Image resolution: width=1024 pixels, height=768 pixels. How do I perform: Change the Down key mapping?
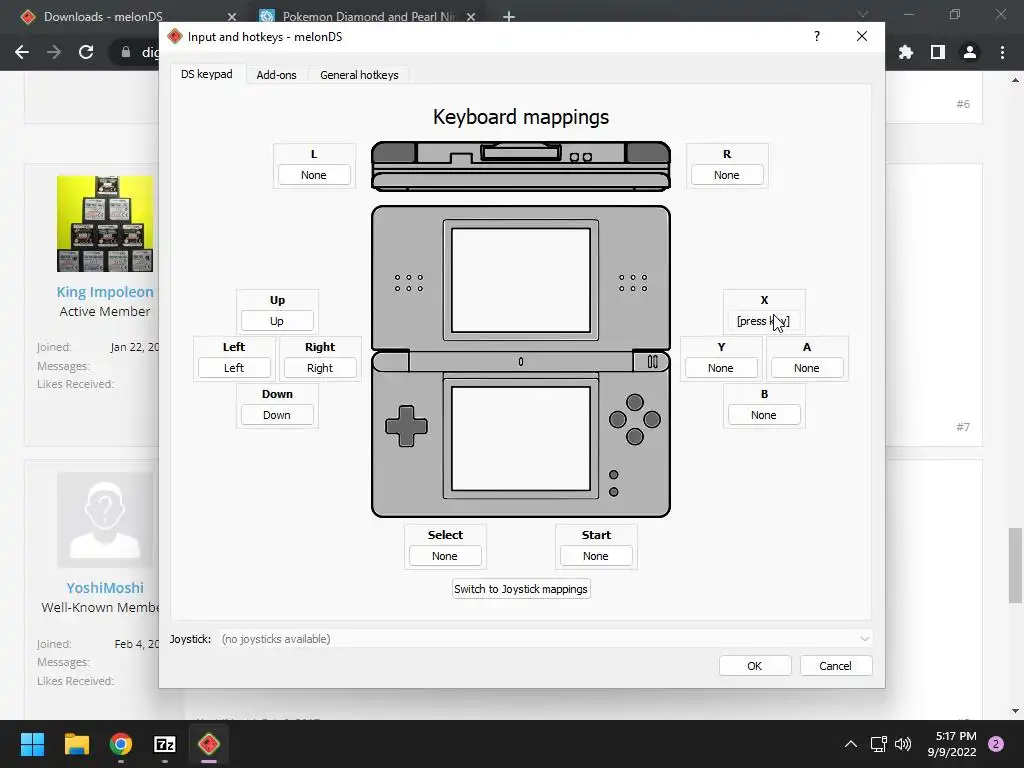pos(277,415)
